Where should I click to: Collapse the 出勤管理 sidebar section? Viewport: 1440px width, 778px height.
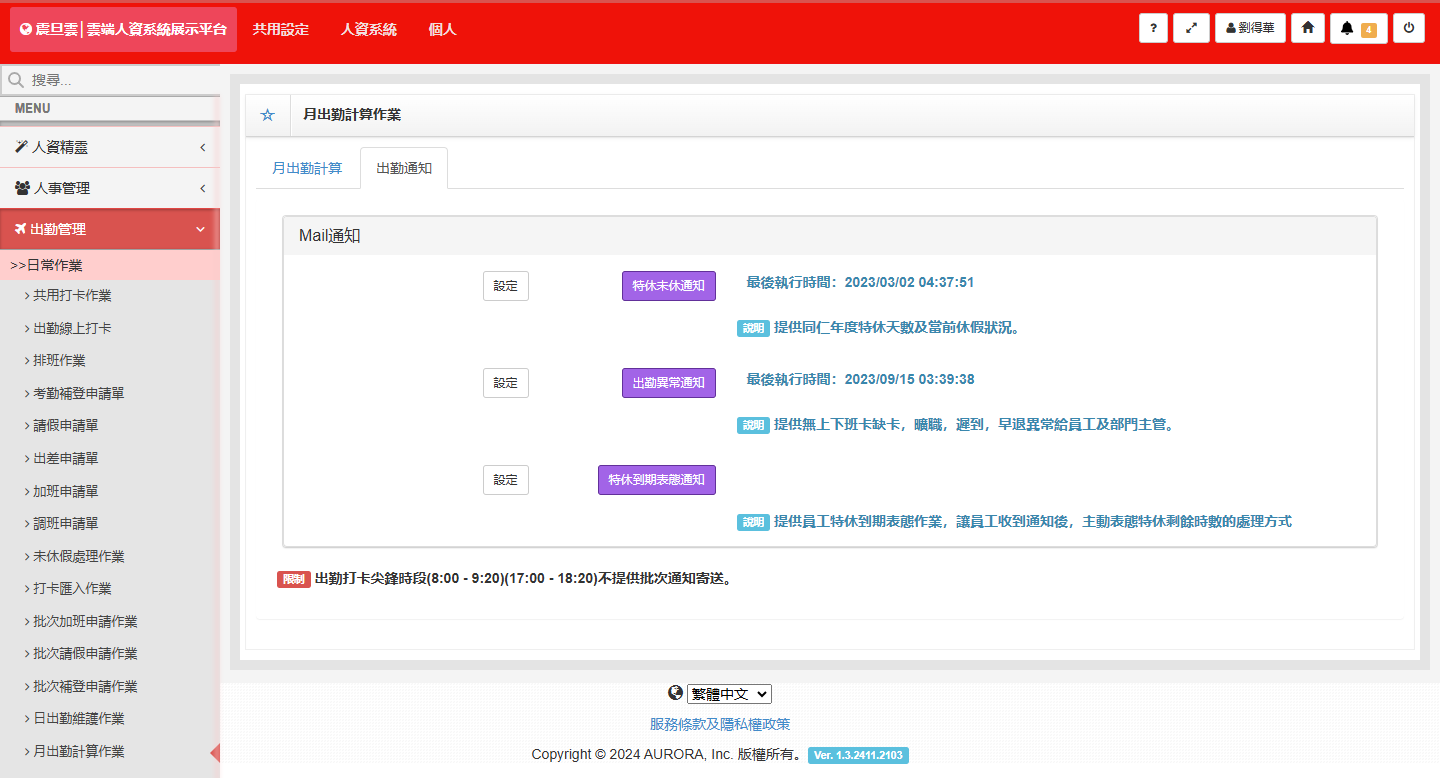coord(110,229)
